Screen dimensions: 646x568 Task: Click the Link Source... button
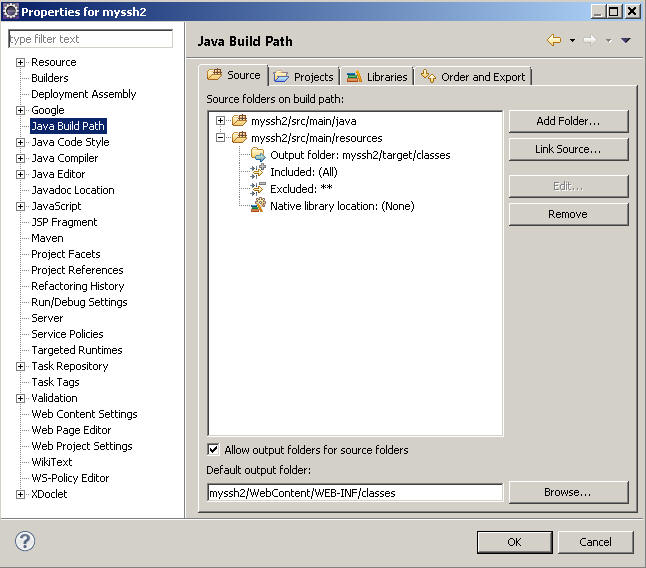coord(568,149)
